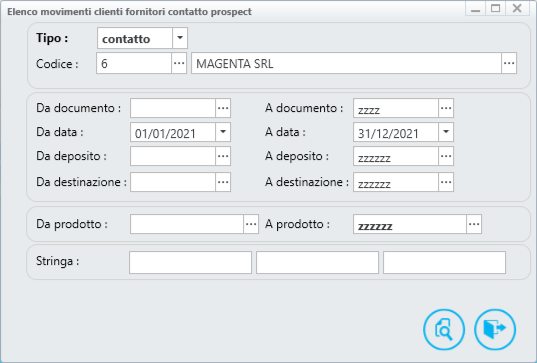Expand the Tipo contatto dropdown
537x363 pixels.
pyautogui.click(x=180, y=38)
